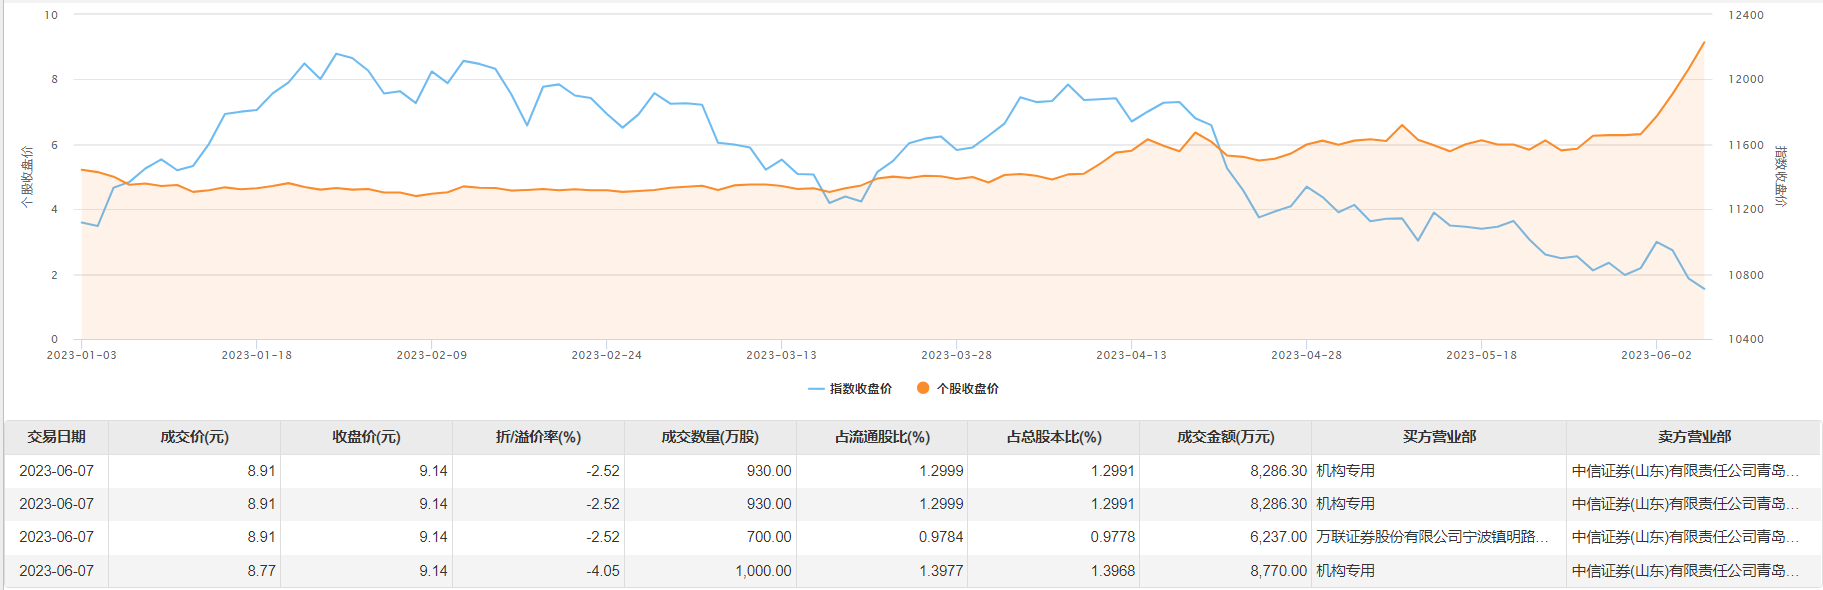Click the 买方营业部 column header
This screenshot has width=1823, height=590.
(x=1439, y=437)
